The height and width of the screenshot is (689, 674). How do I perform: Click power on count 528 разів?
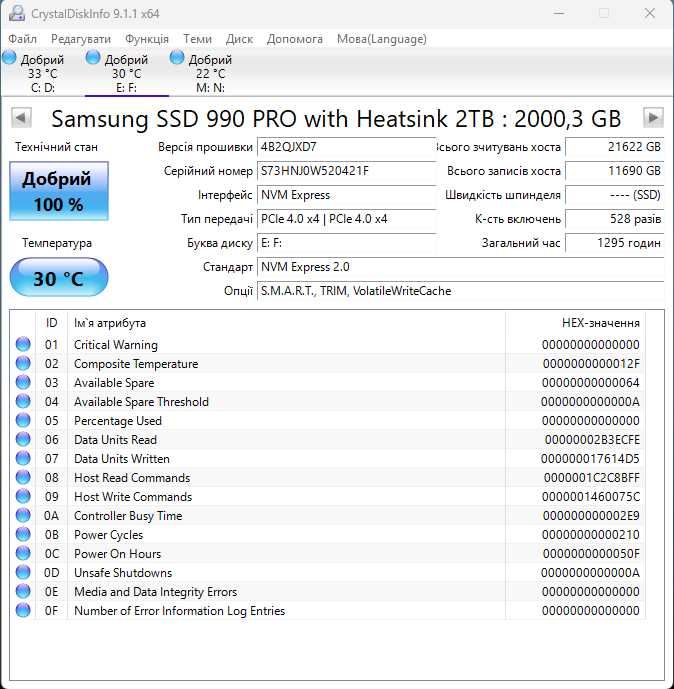[614, 219]
